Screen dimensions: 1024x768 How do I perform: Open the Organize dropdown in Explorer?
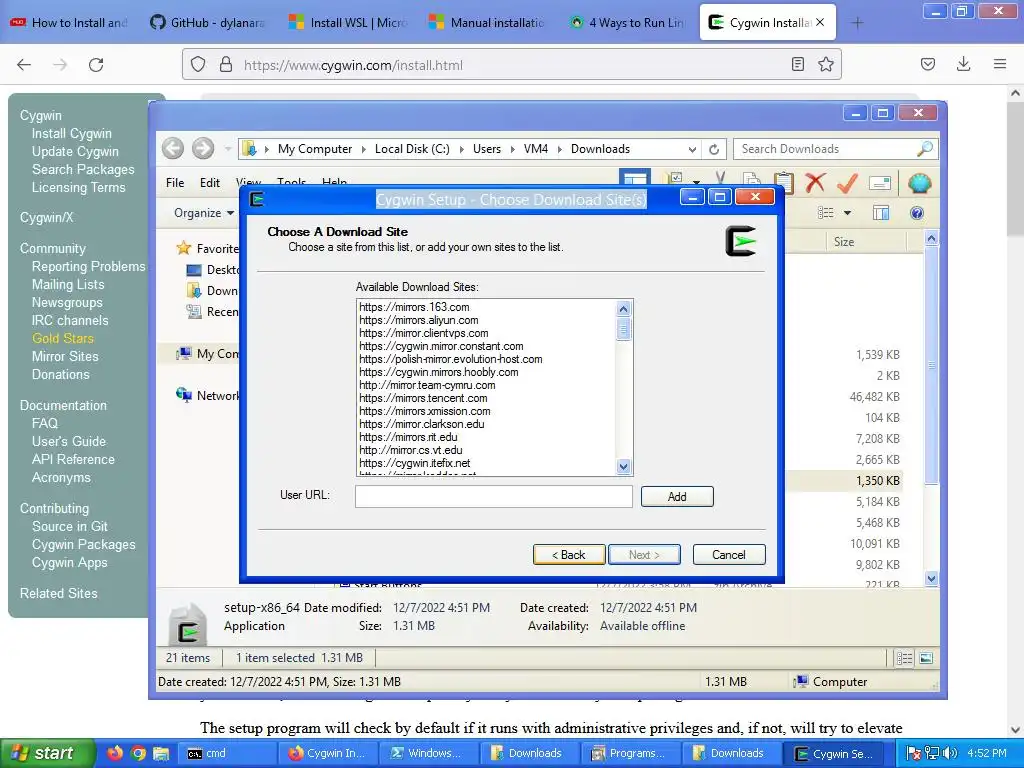(x=204, y=213)
